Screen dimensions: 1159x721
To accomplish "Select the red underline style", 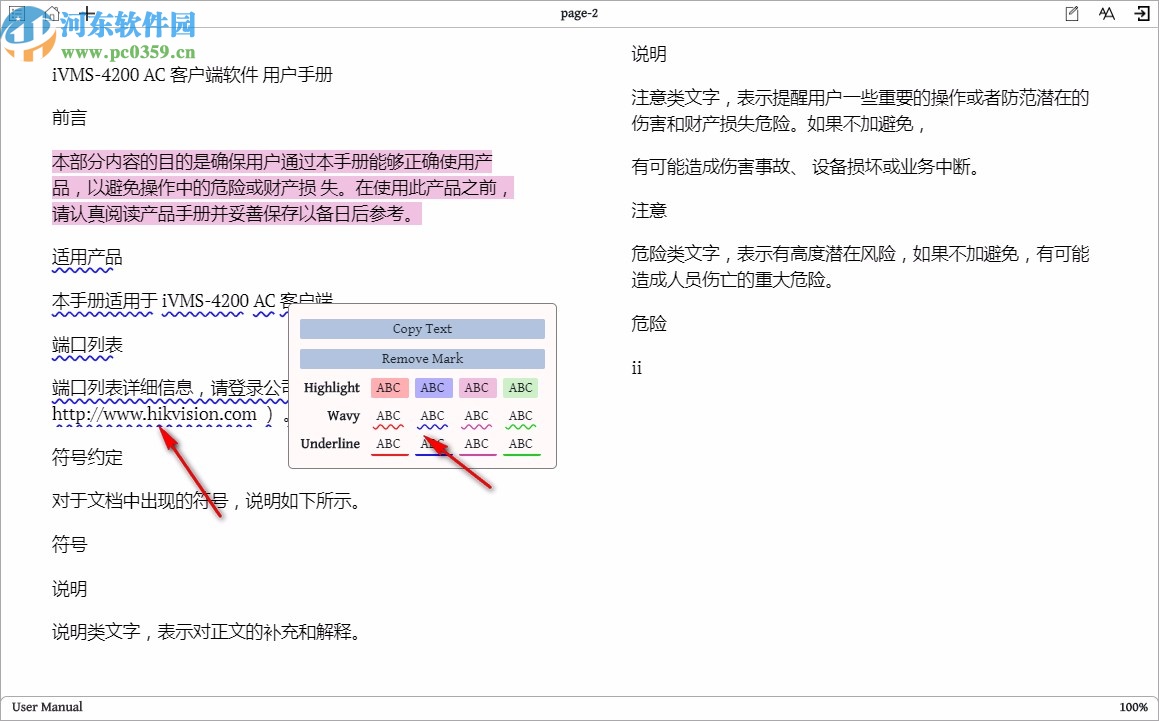I will coord(389,443).
